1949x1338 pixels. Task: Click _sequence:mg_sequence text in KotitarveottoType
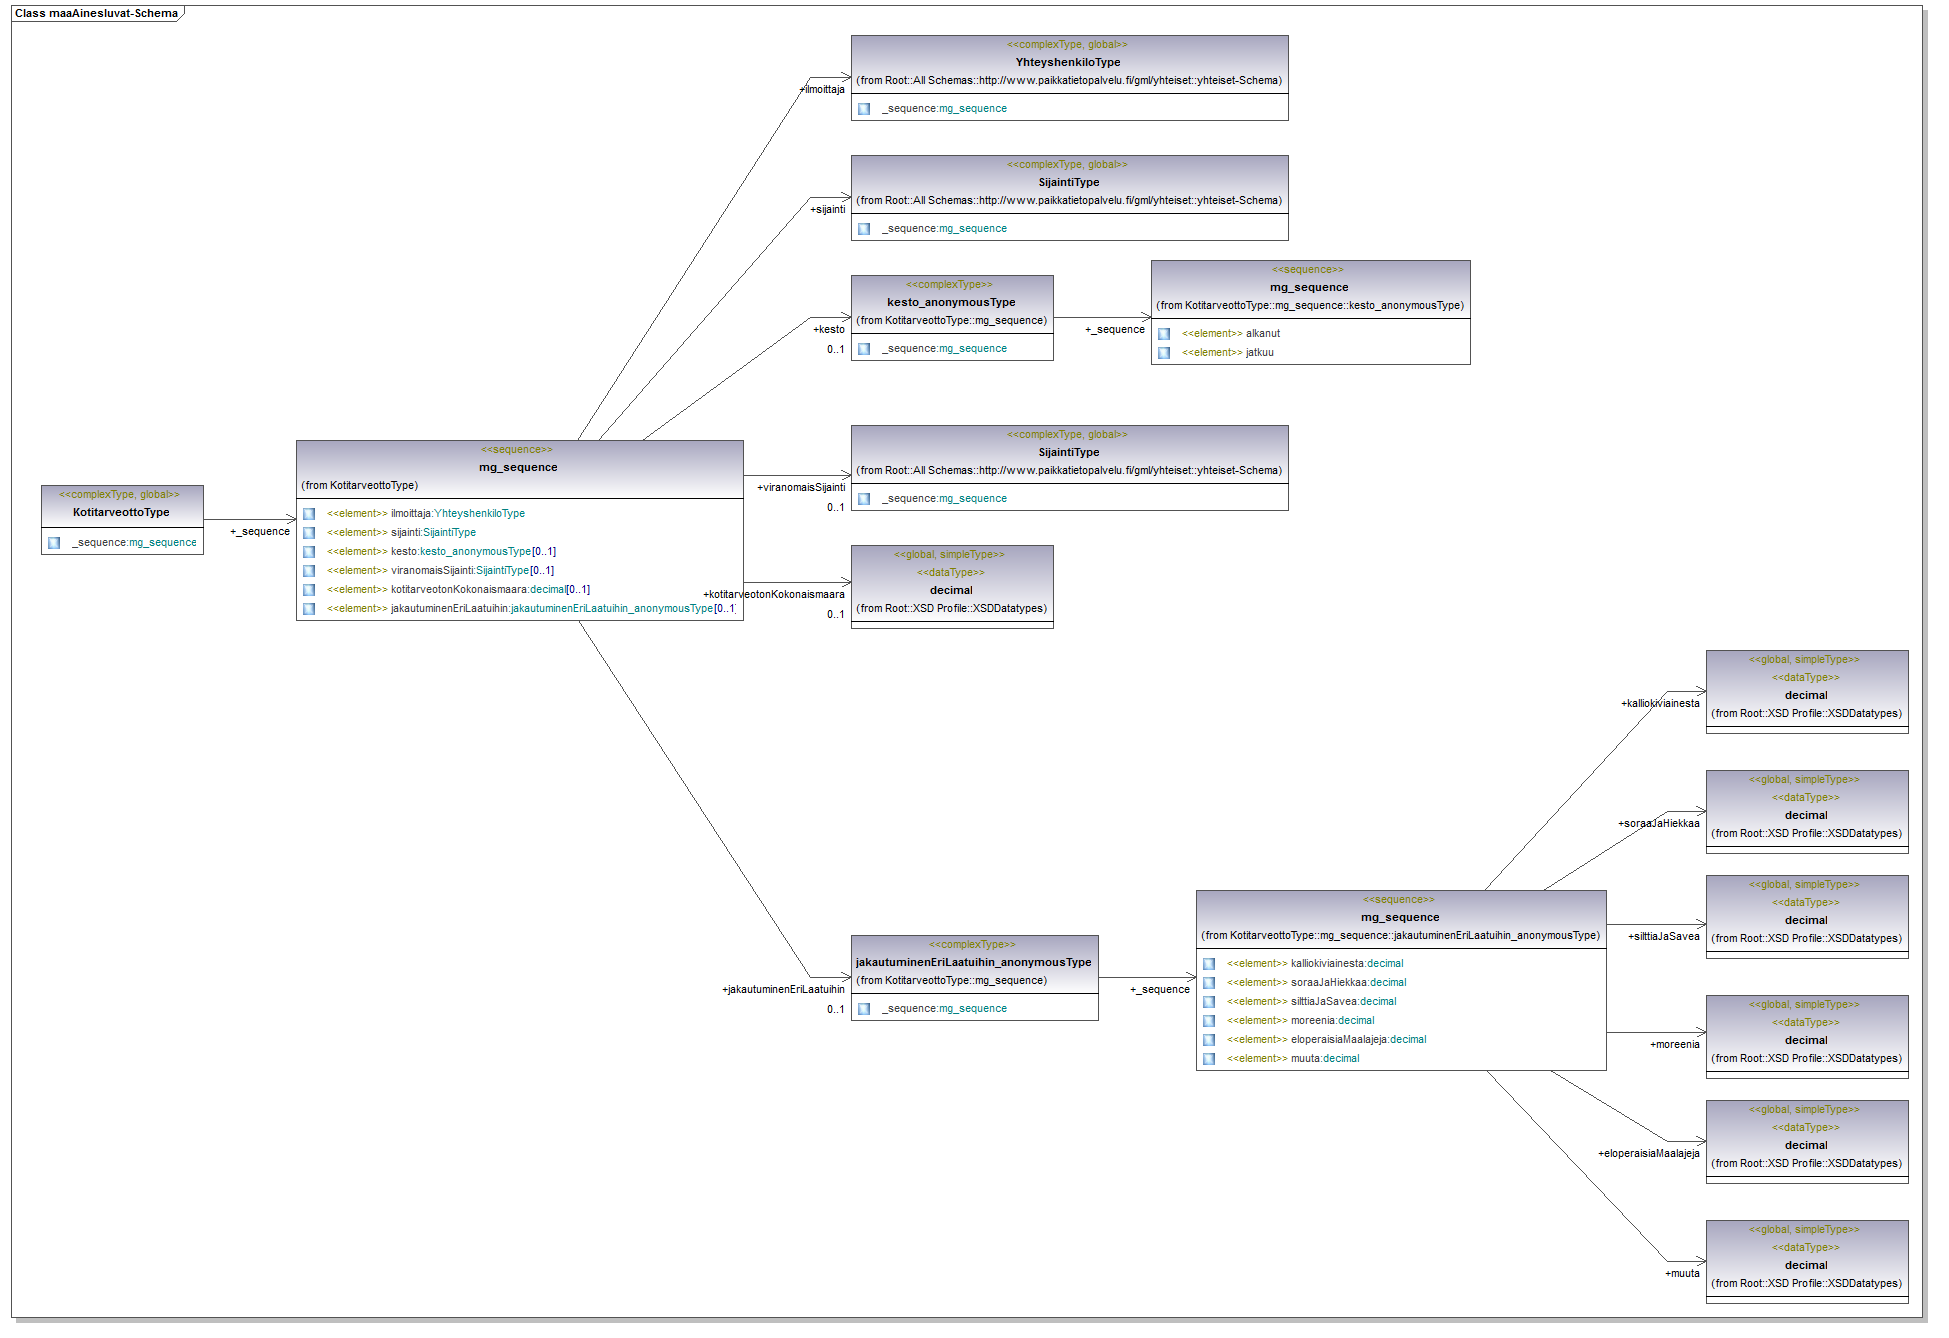[135, 543]
